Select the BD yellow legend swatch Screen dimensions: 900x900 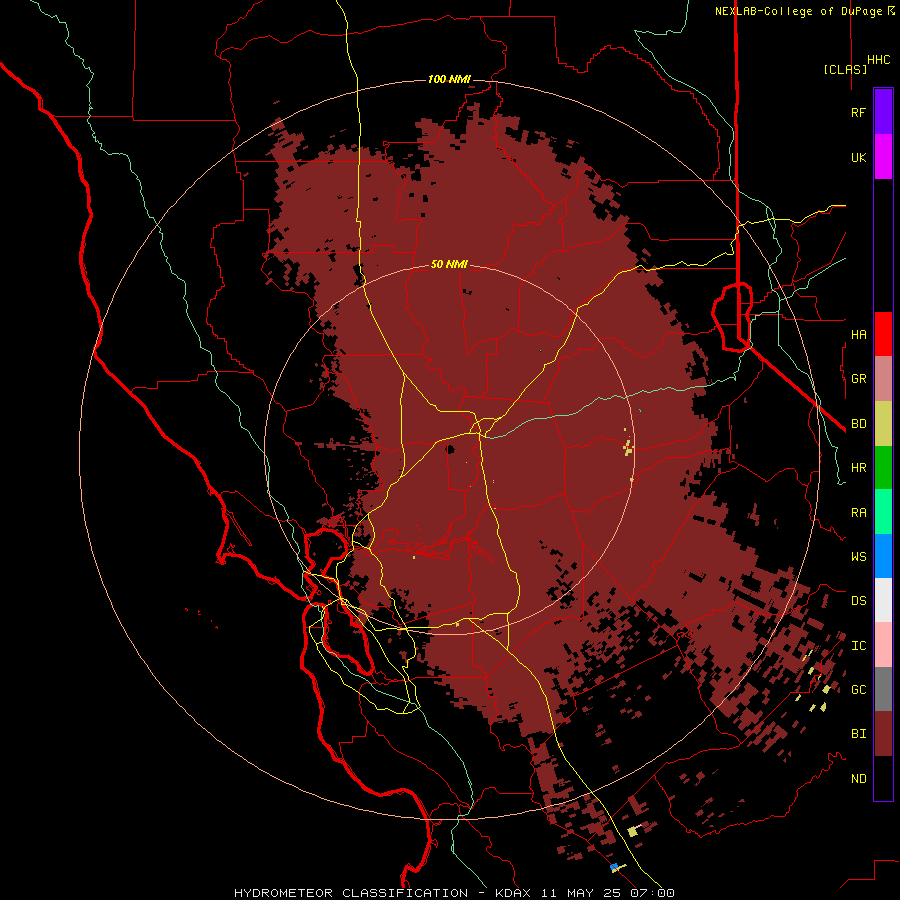point(883,424)
